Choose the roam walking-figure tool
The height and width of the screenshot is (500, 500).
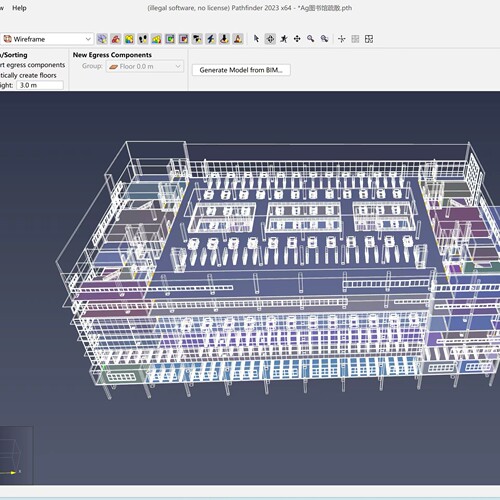tap(284, 39)
